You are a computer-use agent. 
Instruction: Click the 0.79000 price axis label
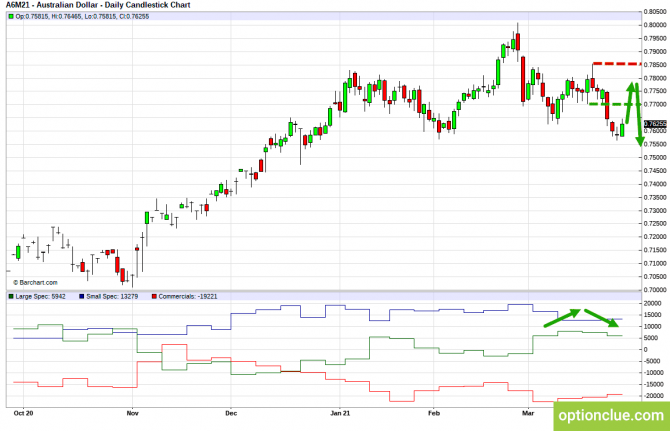[655, 52]
